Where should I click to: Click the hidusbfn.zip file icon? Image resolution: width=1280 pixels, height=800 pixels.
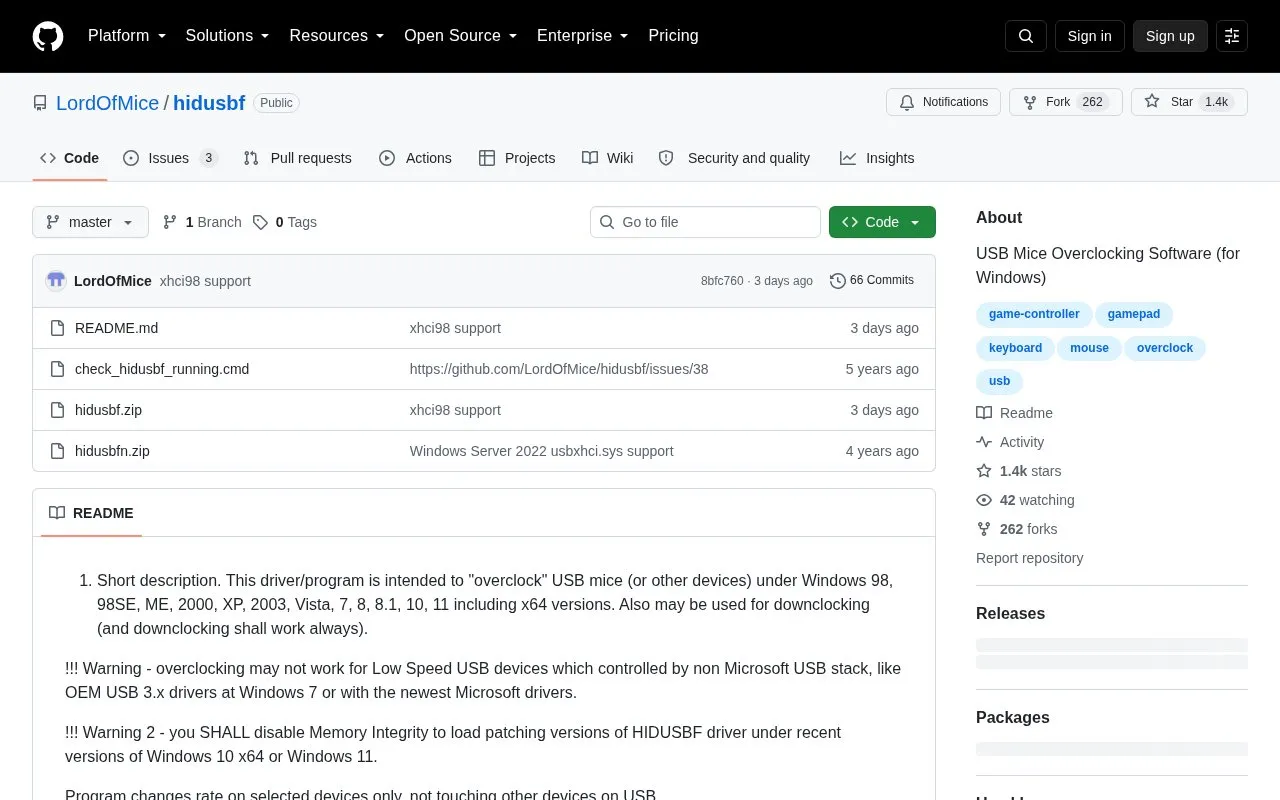58,451
